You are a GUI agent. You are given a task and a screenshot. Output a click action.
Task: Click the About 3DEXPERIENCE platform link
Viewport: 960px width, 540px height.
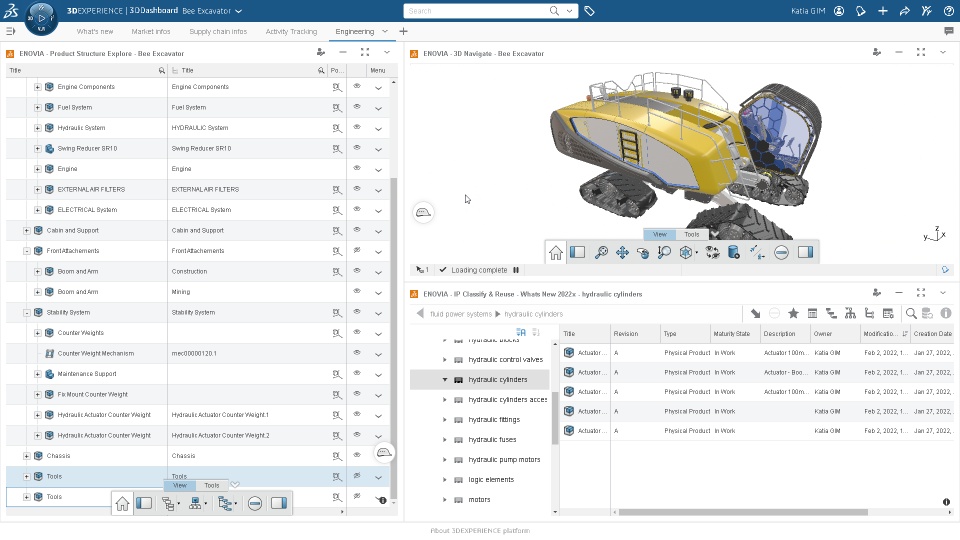pyautogui.click(x=480, y=531)
